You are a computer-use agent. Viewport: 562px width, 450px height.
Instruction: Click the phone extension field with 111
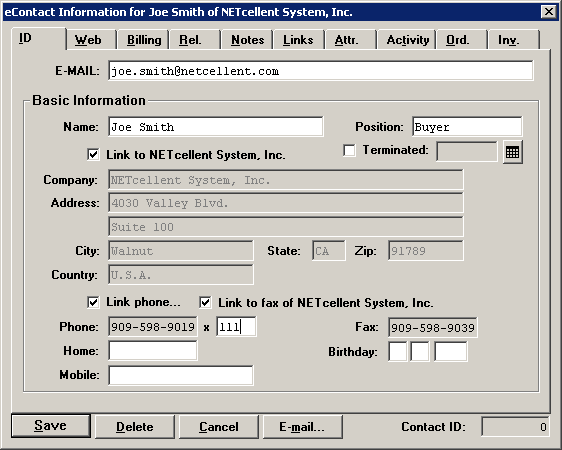point(236,327)
